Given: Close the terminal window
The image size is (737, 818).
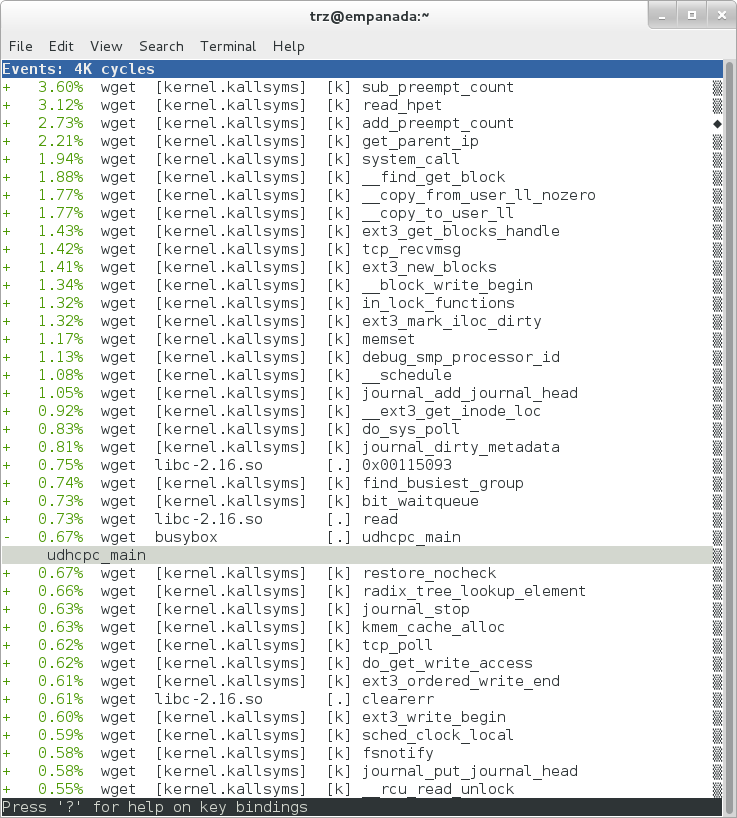Looking at the screenshot, I should click(x=716, y=15).
